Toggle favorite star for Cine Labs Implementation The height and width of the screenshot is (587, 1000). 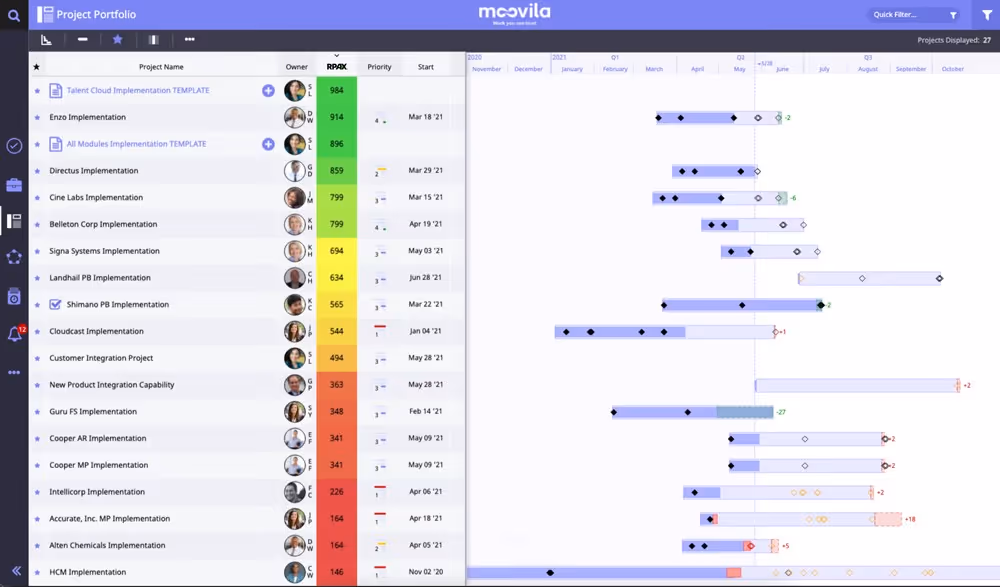pos(37,198)
